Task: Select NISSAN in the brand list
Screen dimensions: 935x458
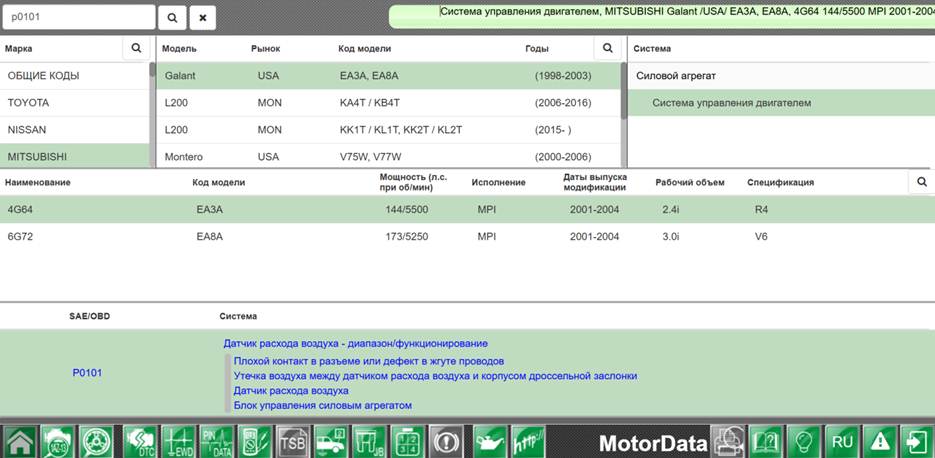Action: pyautogui.click(x=75, y=129)
